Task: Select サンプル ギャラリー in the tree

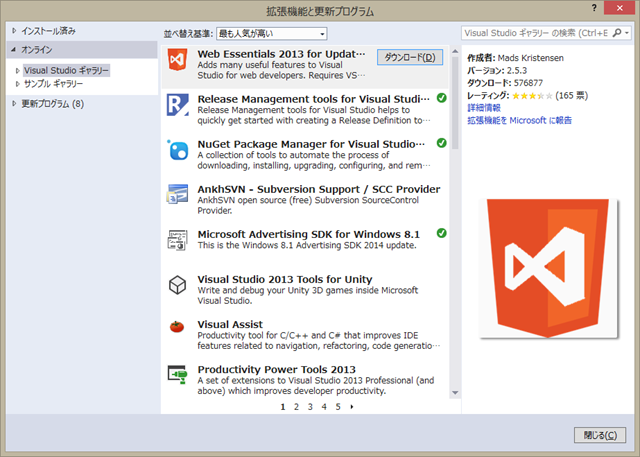Action: [x=53, y=84]
